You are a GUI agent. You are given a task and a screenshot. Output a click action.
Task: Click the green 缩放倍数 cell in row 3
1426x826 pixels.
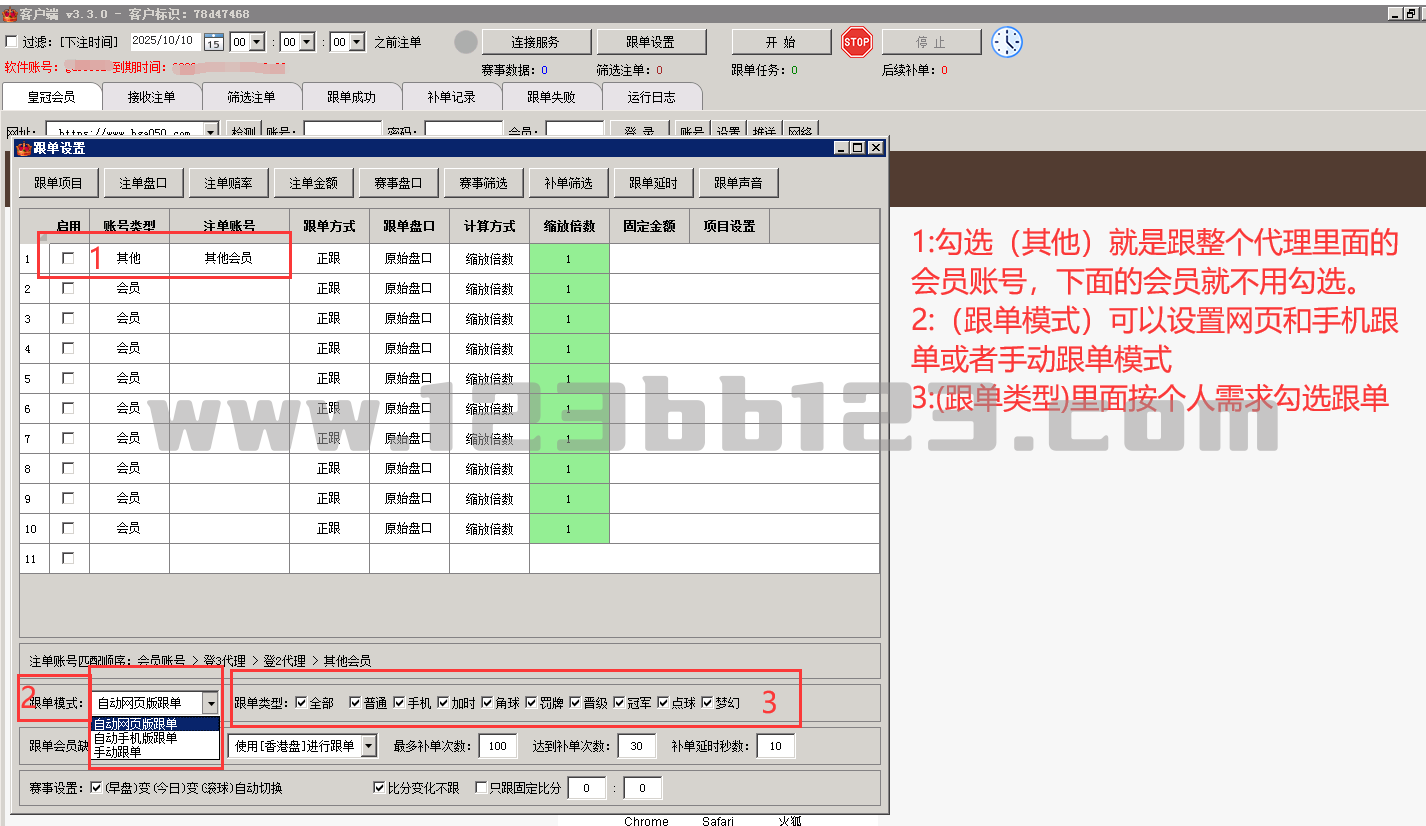tap(568, 319)
